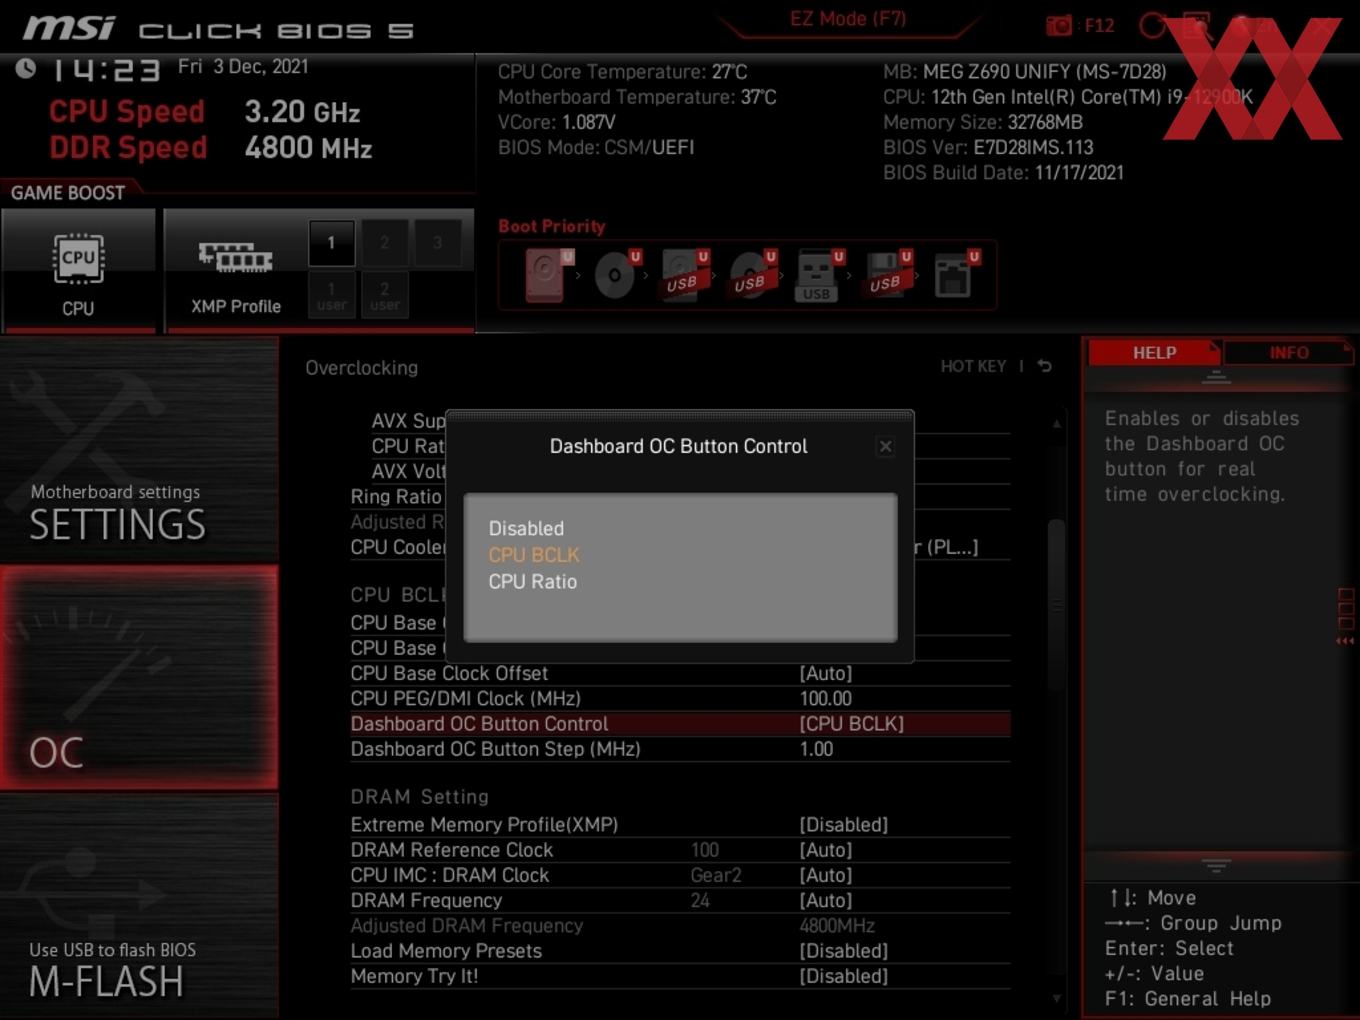Click the USB optical disc boot icon
1360x1020 pixels.
(x=753, y=274)
